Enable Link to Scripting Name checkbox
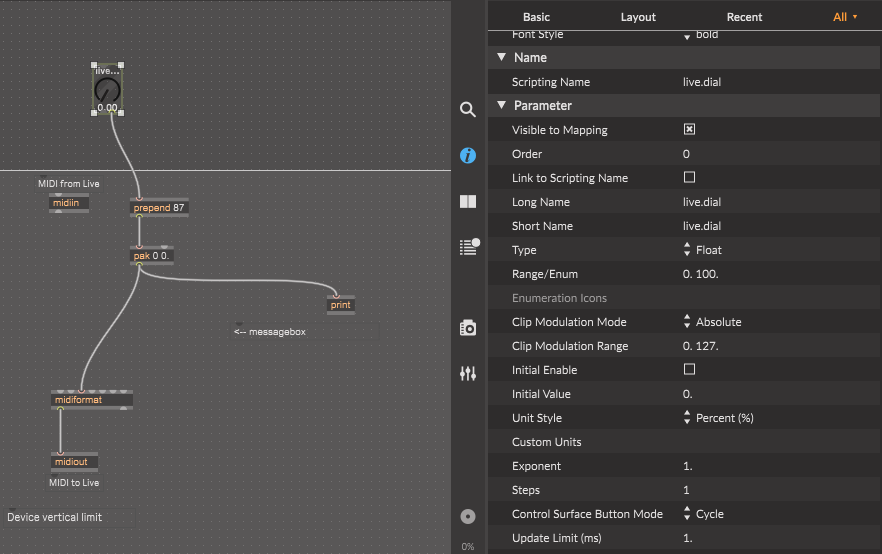 click(x=689, y=178)
